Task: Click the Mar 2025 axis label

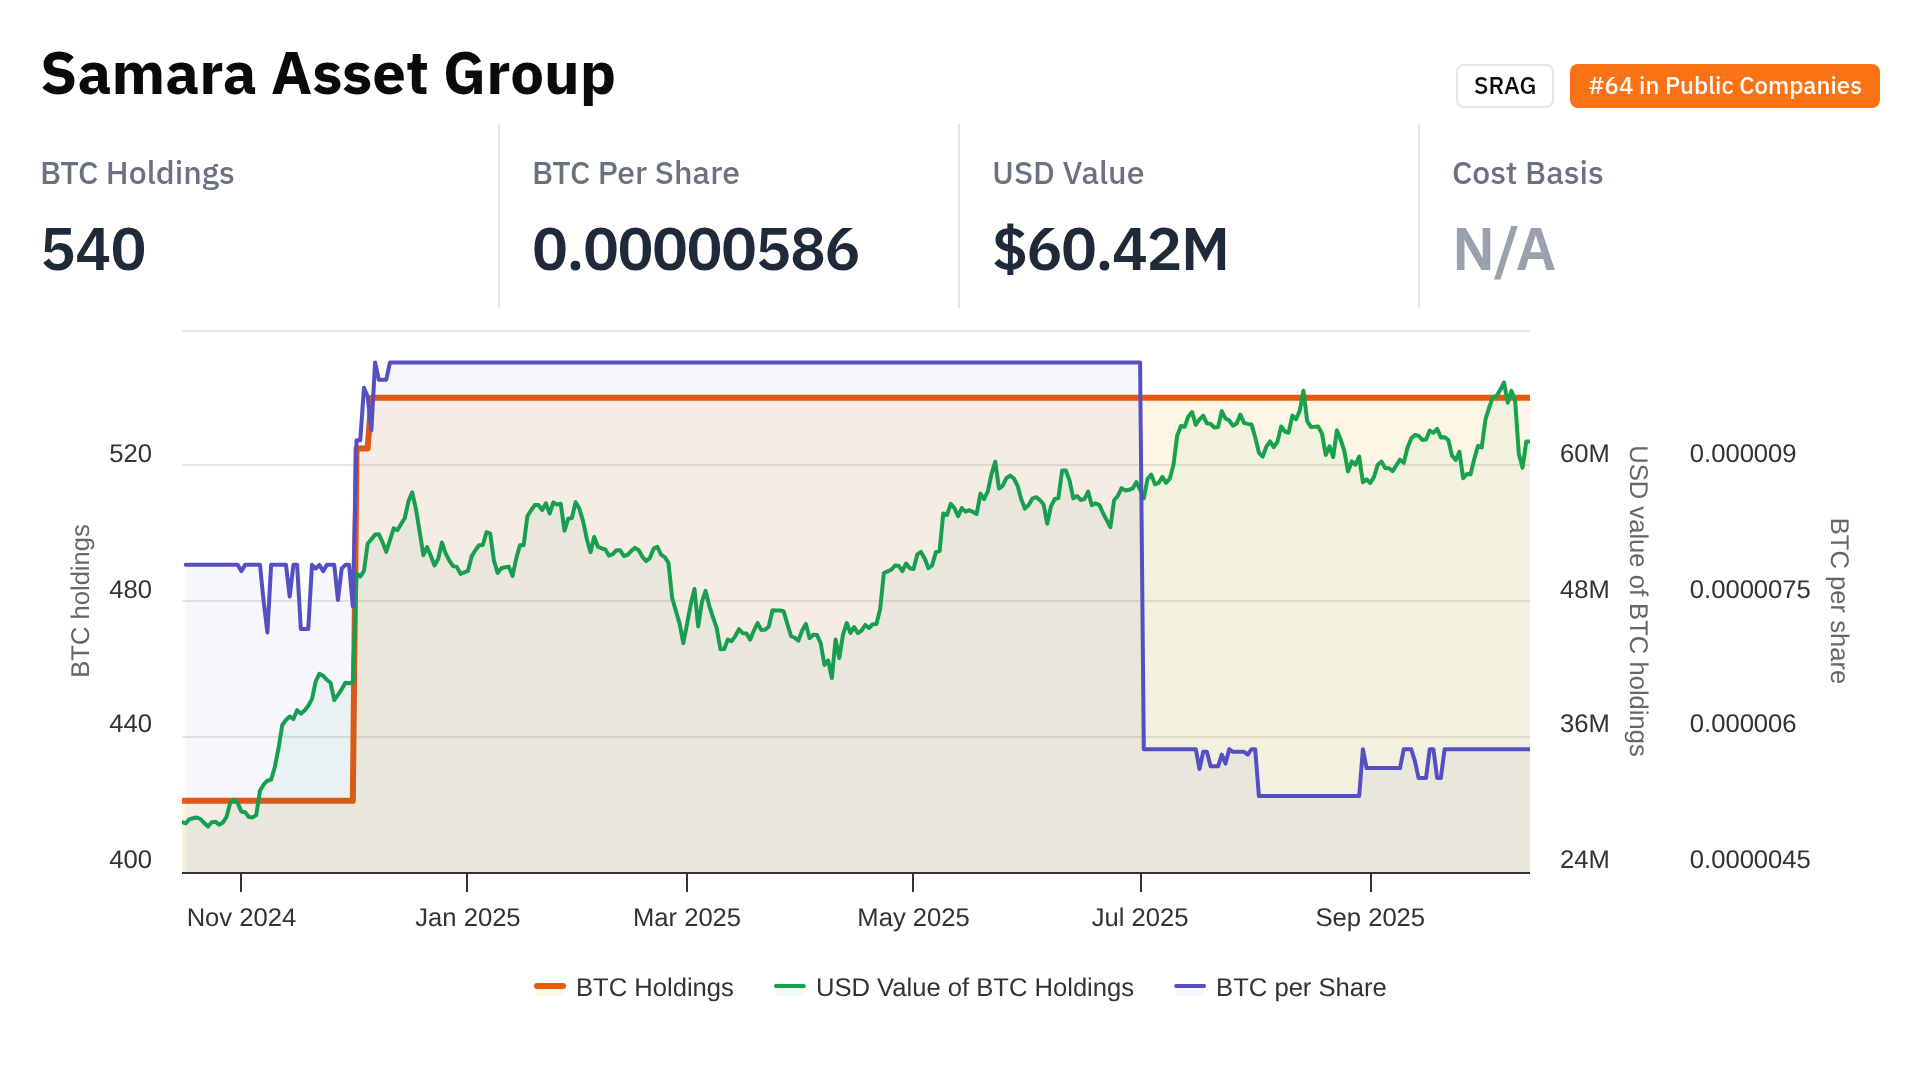Action: (687, 917)
